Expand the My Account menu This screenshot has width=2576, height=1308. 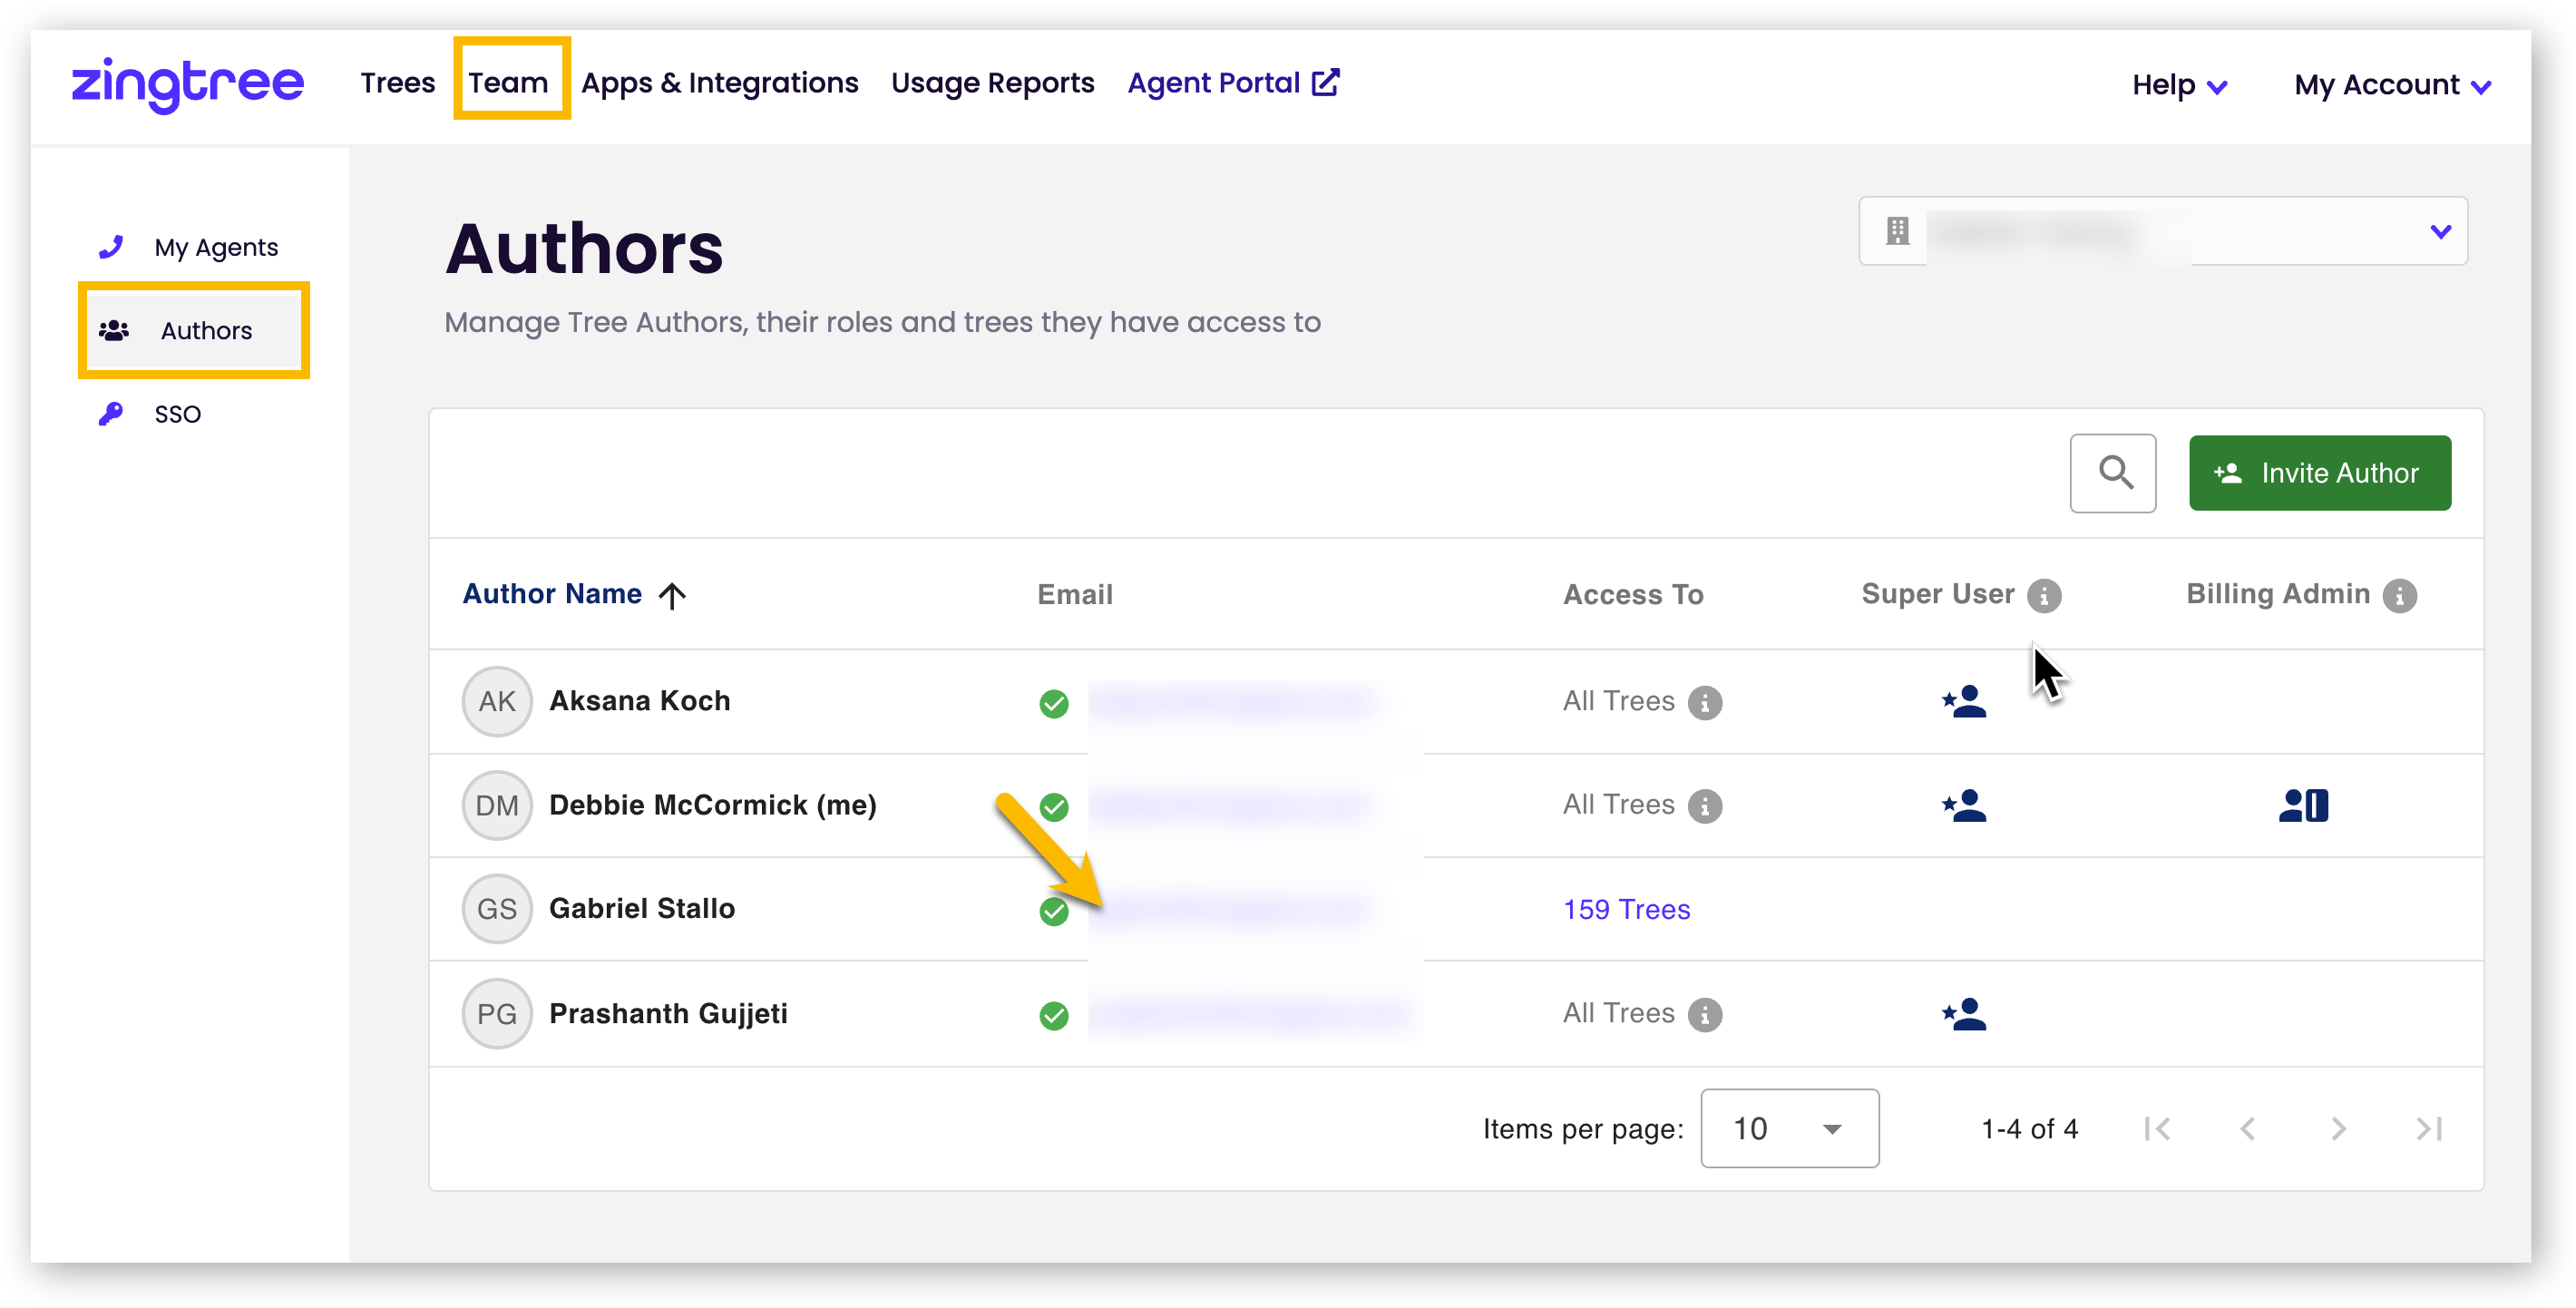[2392, 85]
